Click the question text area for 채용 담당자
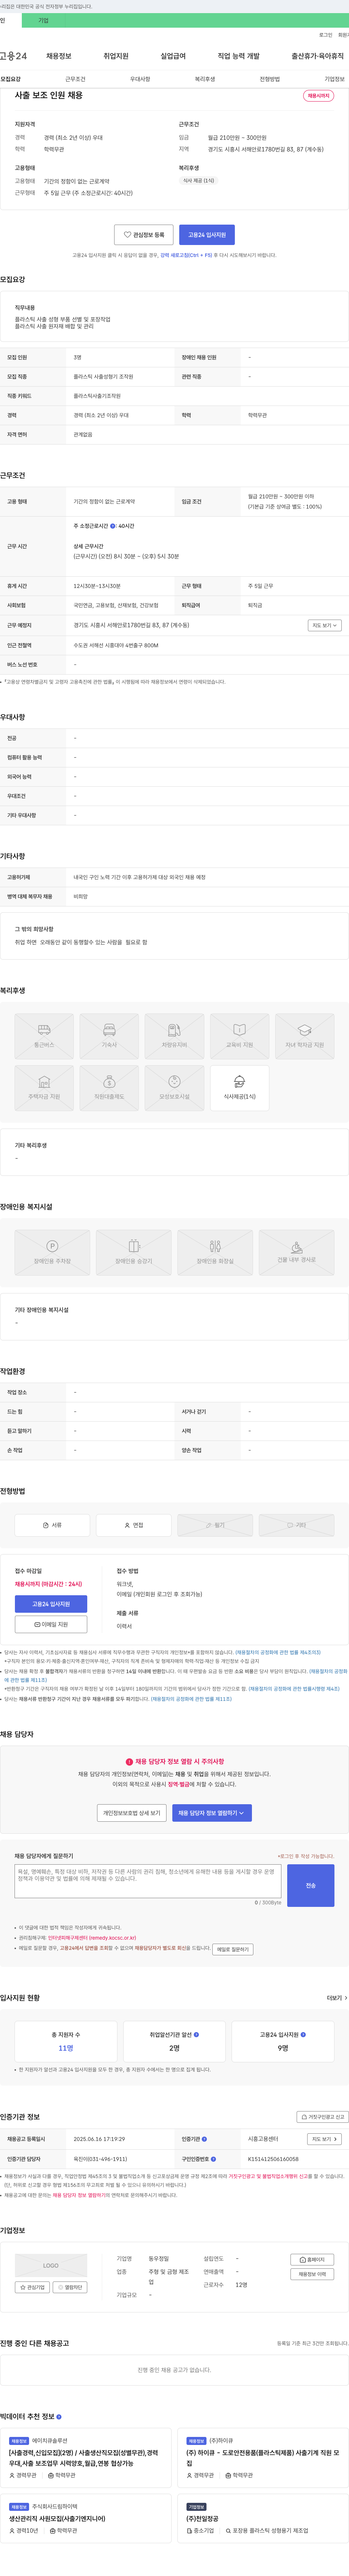 [x=148, y=1881]
